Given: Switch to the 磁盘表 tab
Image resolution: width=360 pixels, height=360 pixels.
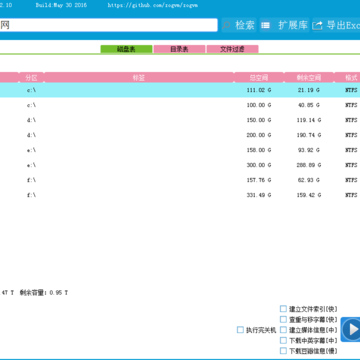Looking at the screenshot, I should pyautogui.click(x=126, y=49).
